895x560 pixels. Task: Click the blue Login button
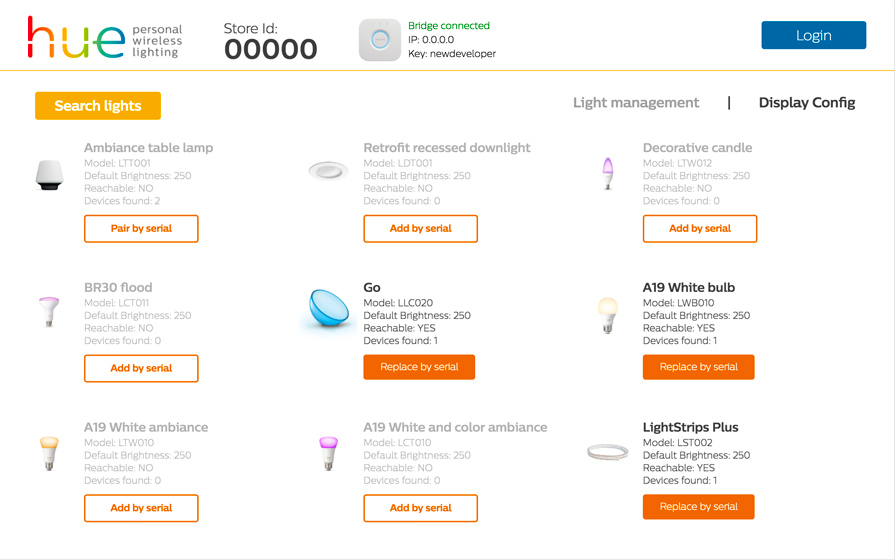(x=813, y=35)
